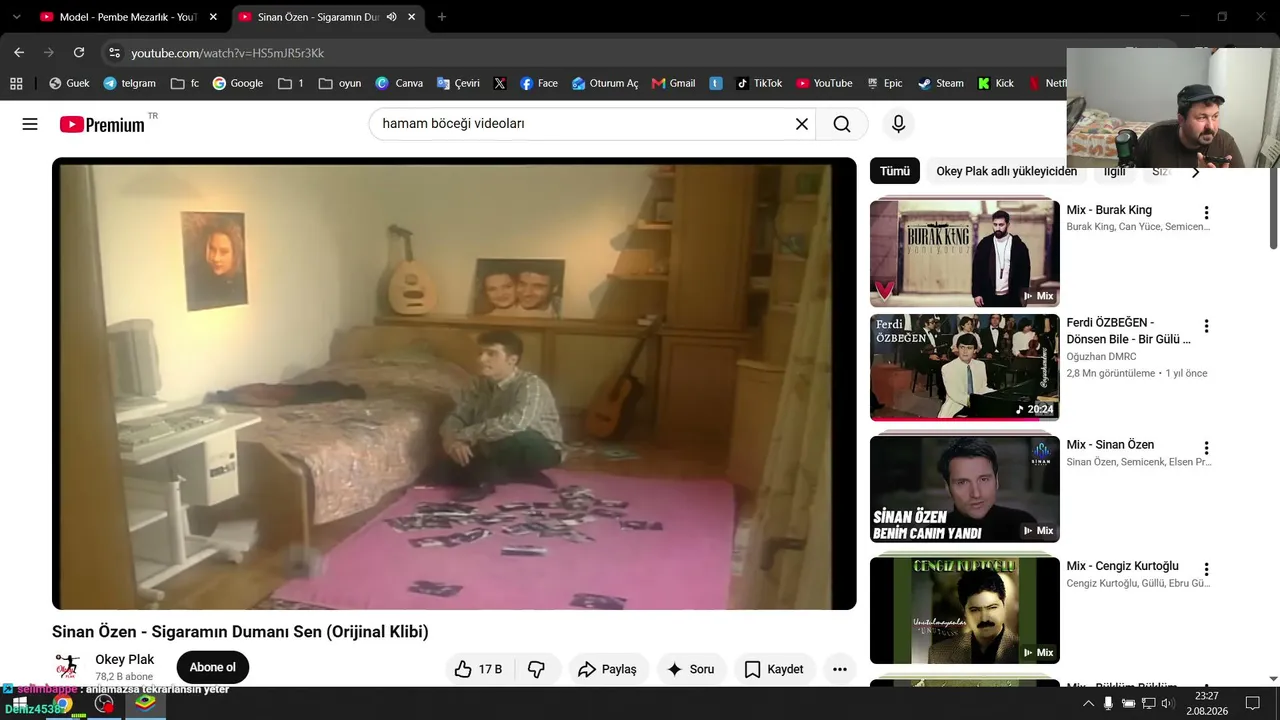Screen dimensions: 1280x720
Task: Open the TikTok bookmark
Action: click(x=759, y=83)
